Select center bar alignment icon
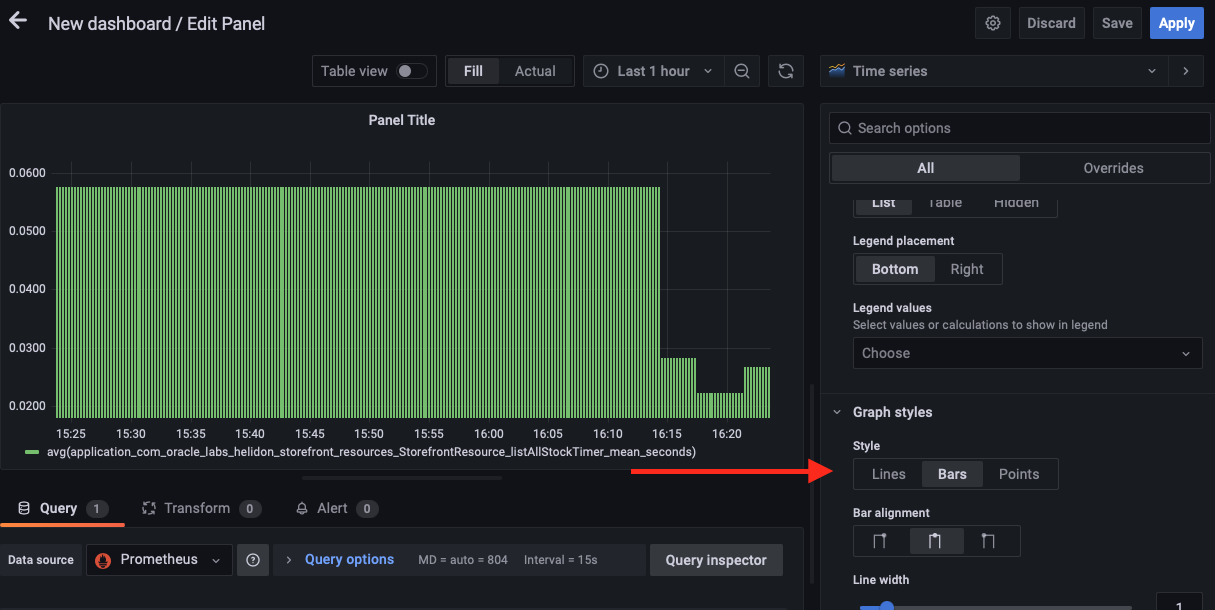Image resolution: width=1215 pixels, height=610 pixels. click(x=935, y=541)
